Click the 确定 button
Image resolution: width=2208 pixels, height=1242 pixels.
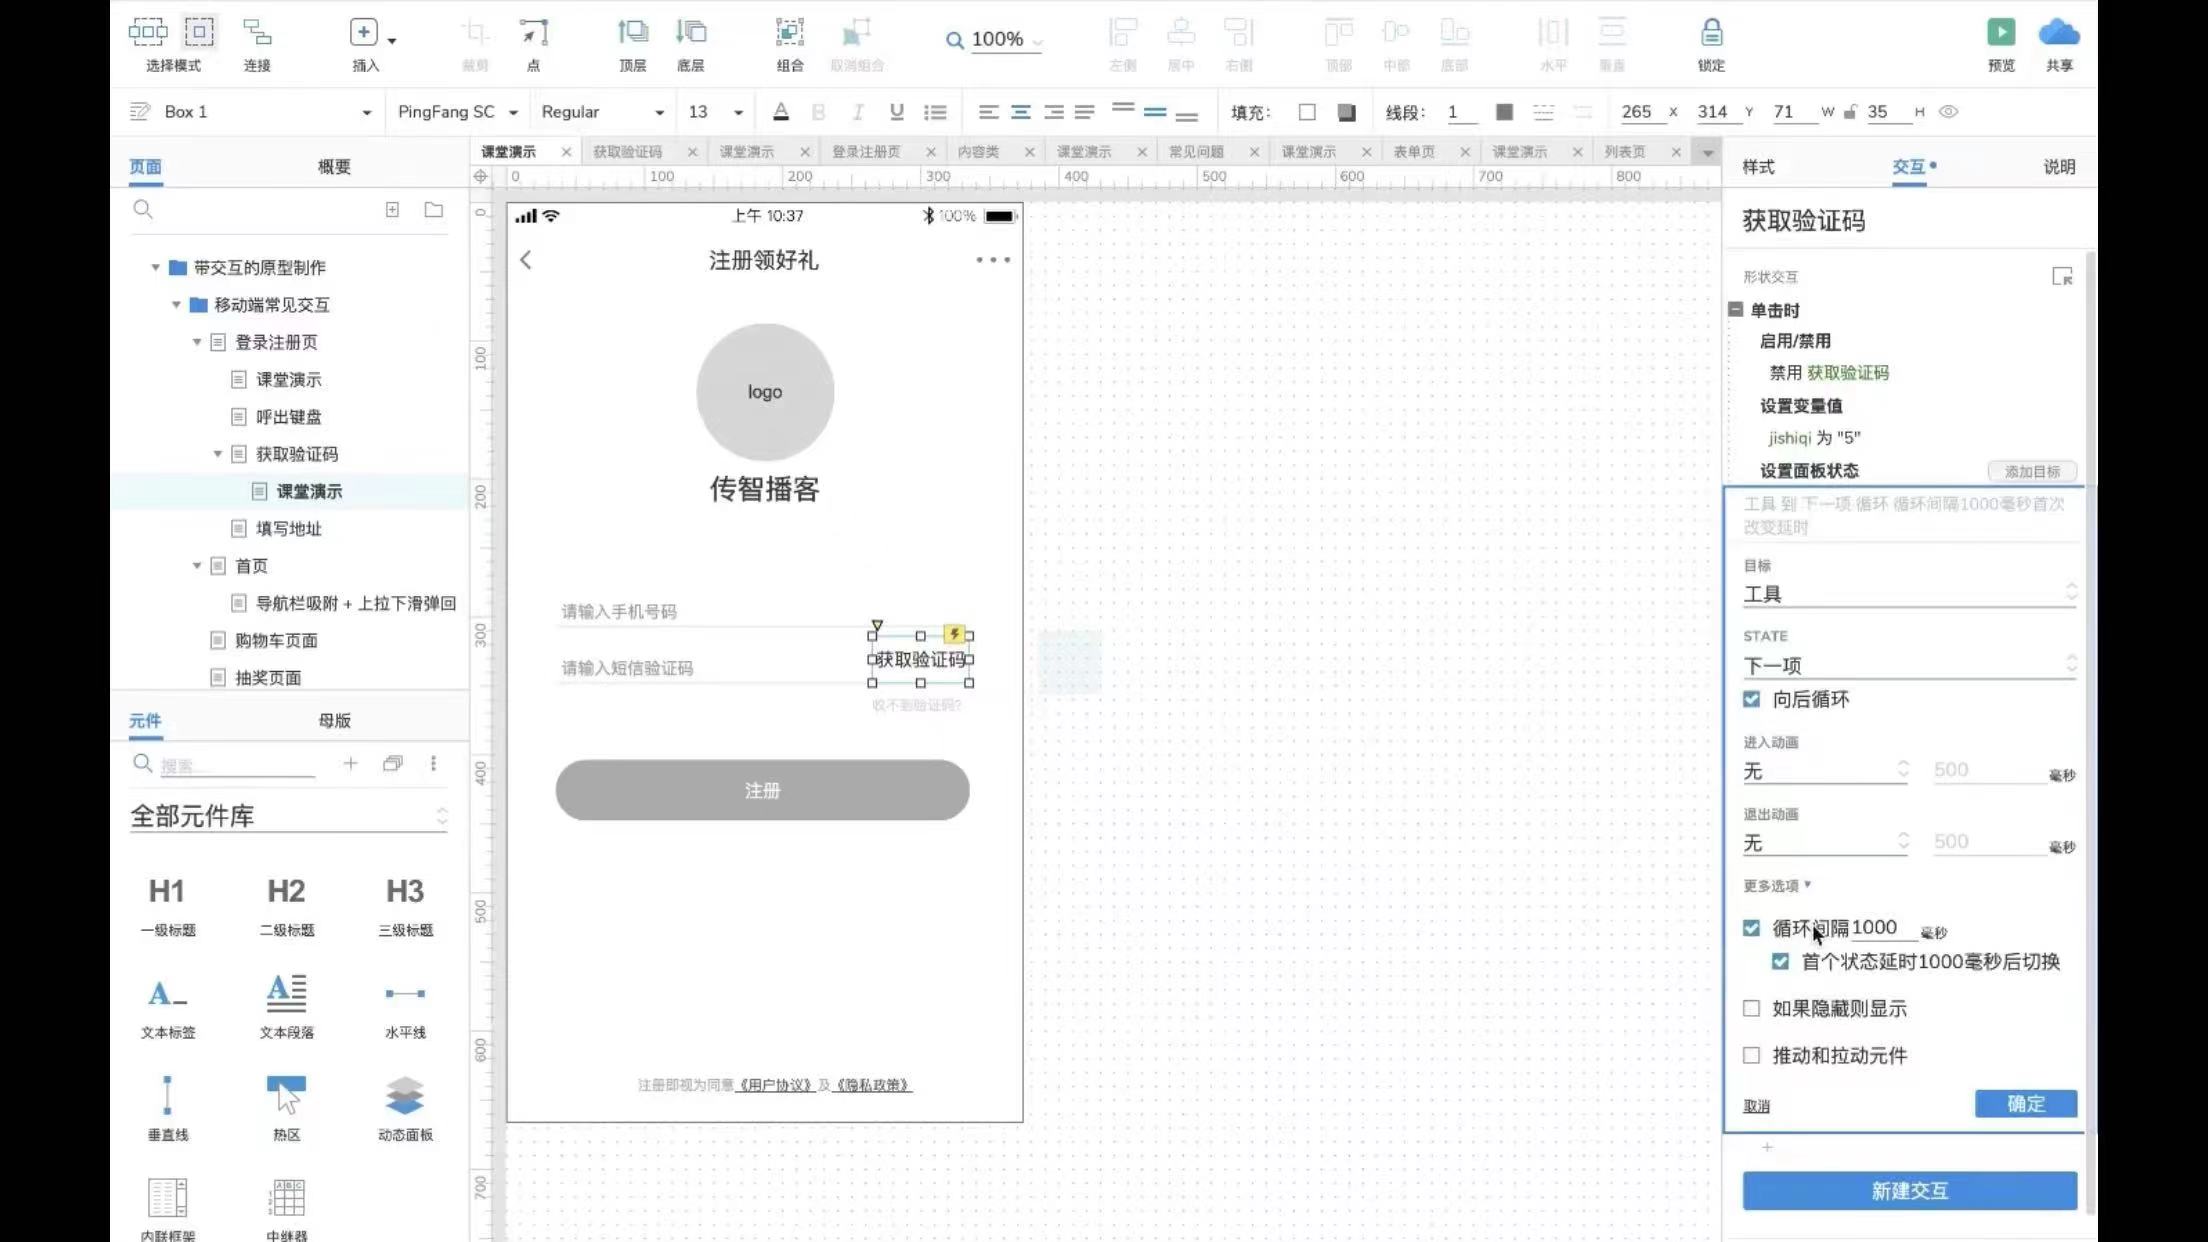(x=2025, y=1103)
